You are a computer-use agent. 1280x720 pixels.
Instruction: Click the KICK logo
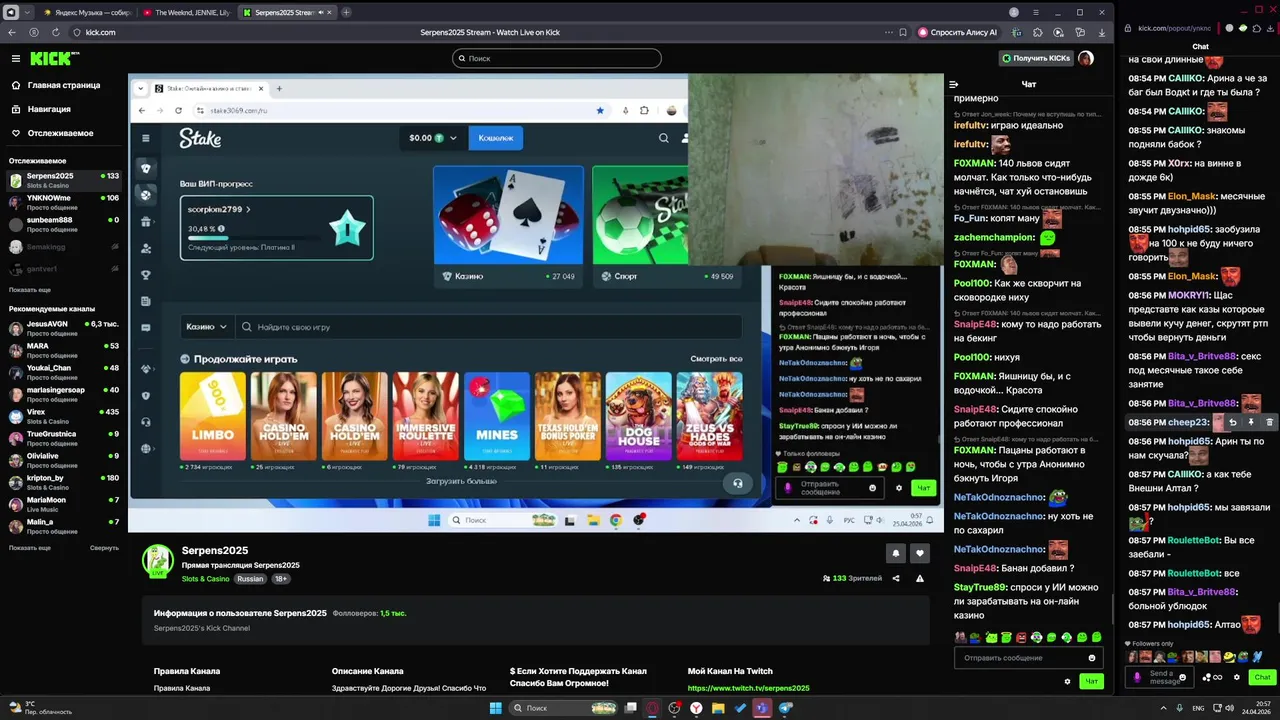tap(55, 59)
